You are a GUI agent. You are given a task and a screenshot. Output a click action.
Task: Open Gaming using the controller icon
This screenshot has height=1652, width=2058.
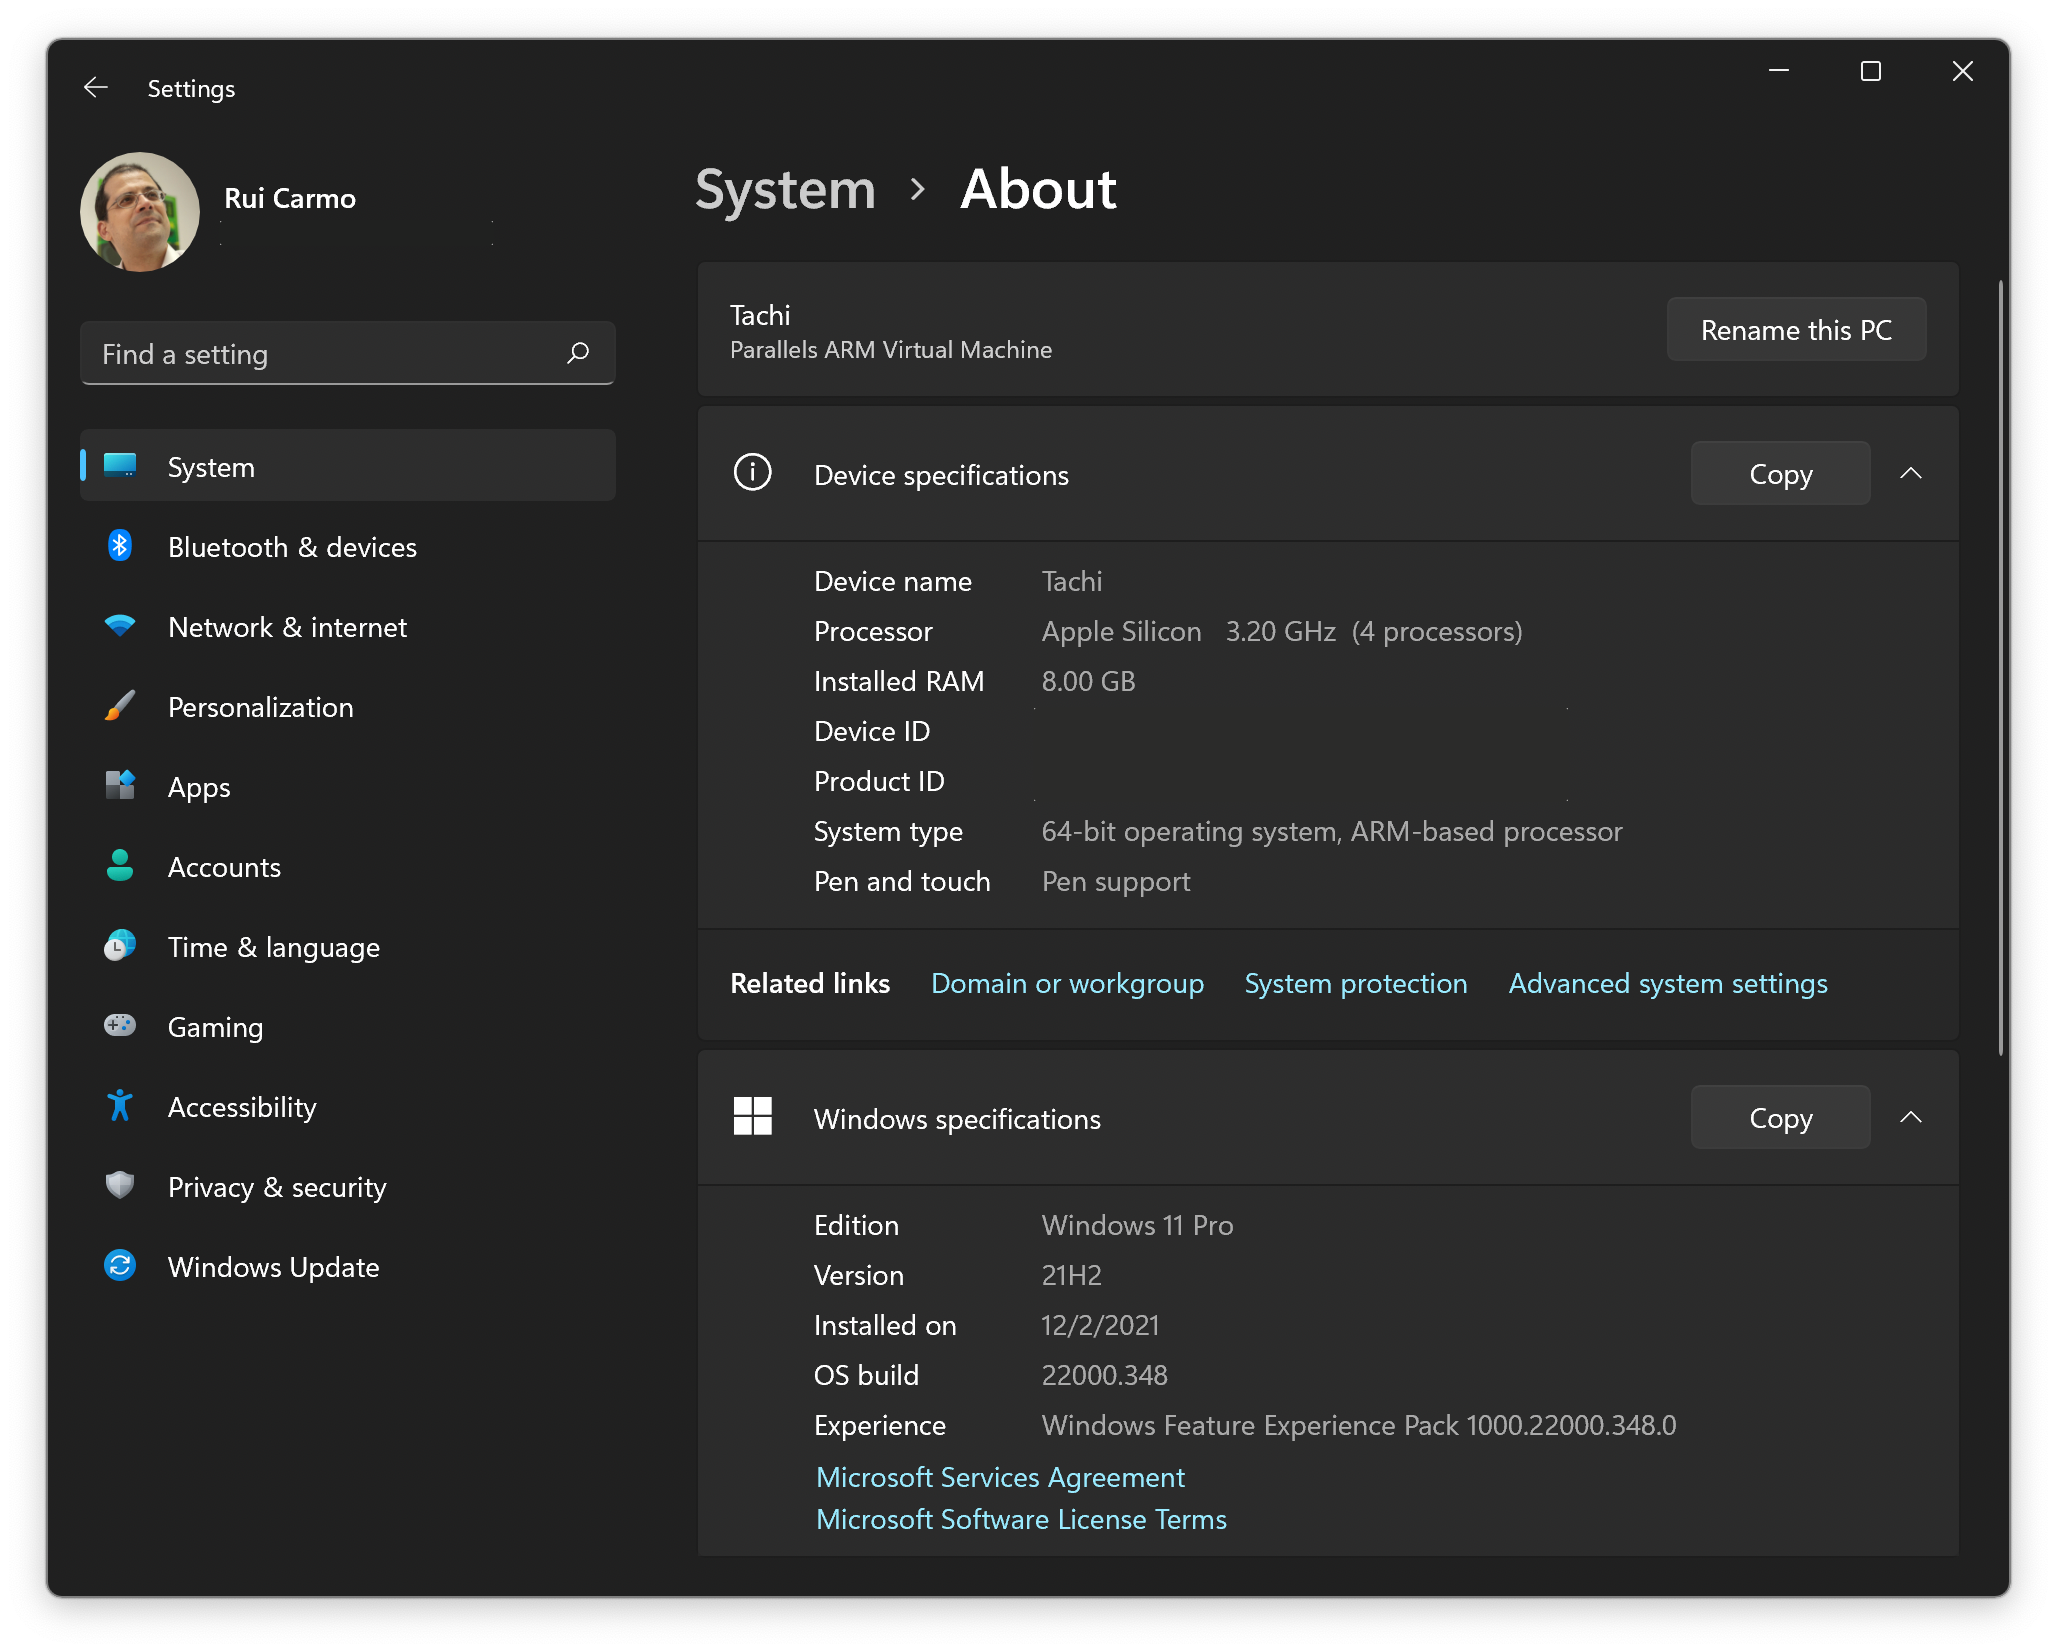[120, 1026]
